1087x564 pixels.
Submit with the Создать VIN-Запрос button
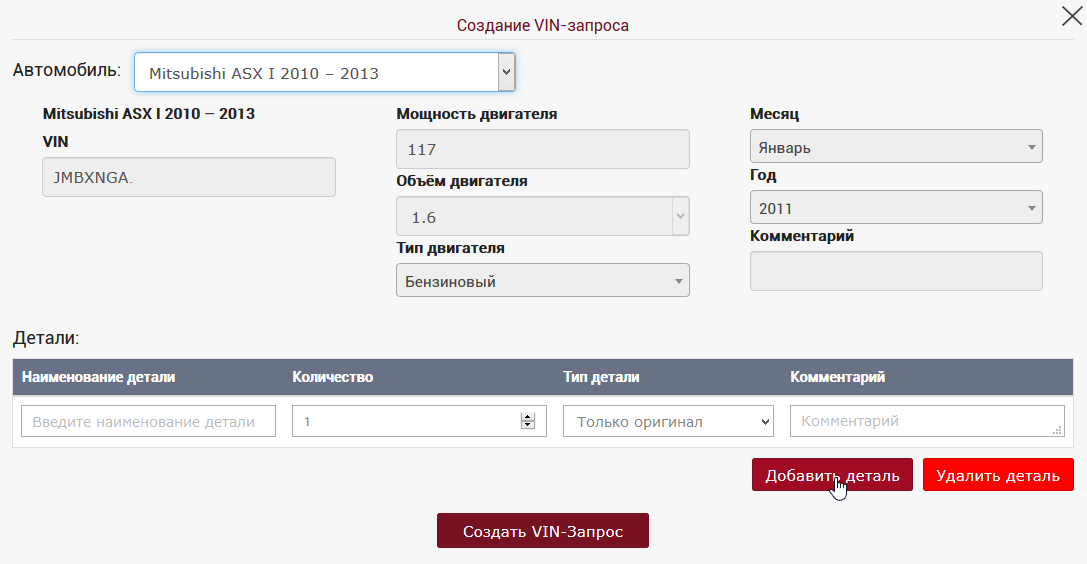542,531
